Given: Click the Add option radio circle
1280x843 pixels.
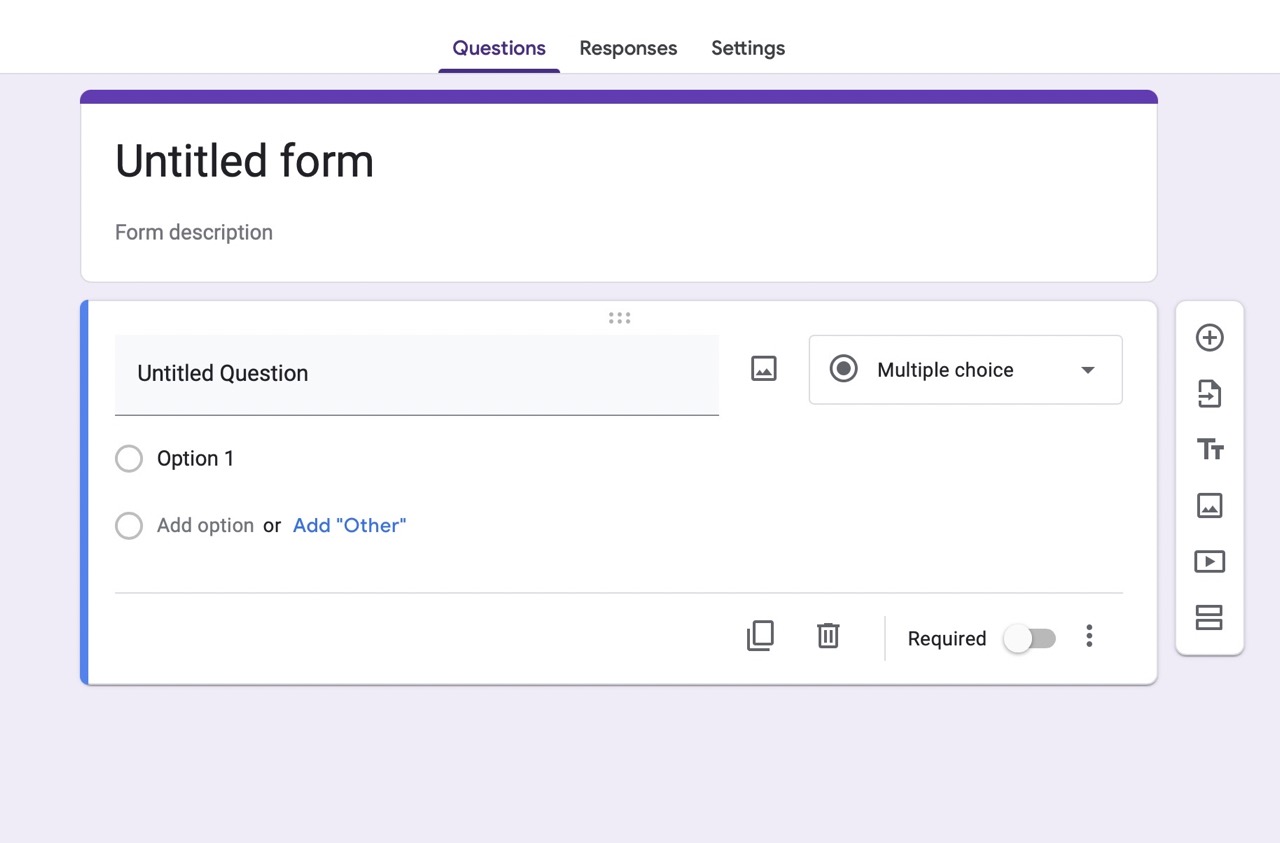Looking at the screenshot, I should pyautogui.click(x=129, y=525).
